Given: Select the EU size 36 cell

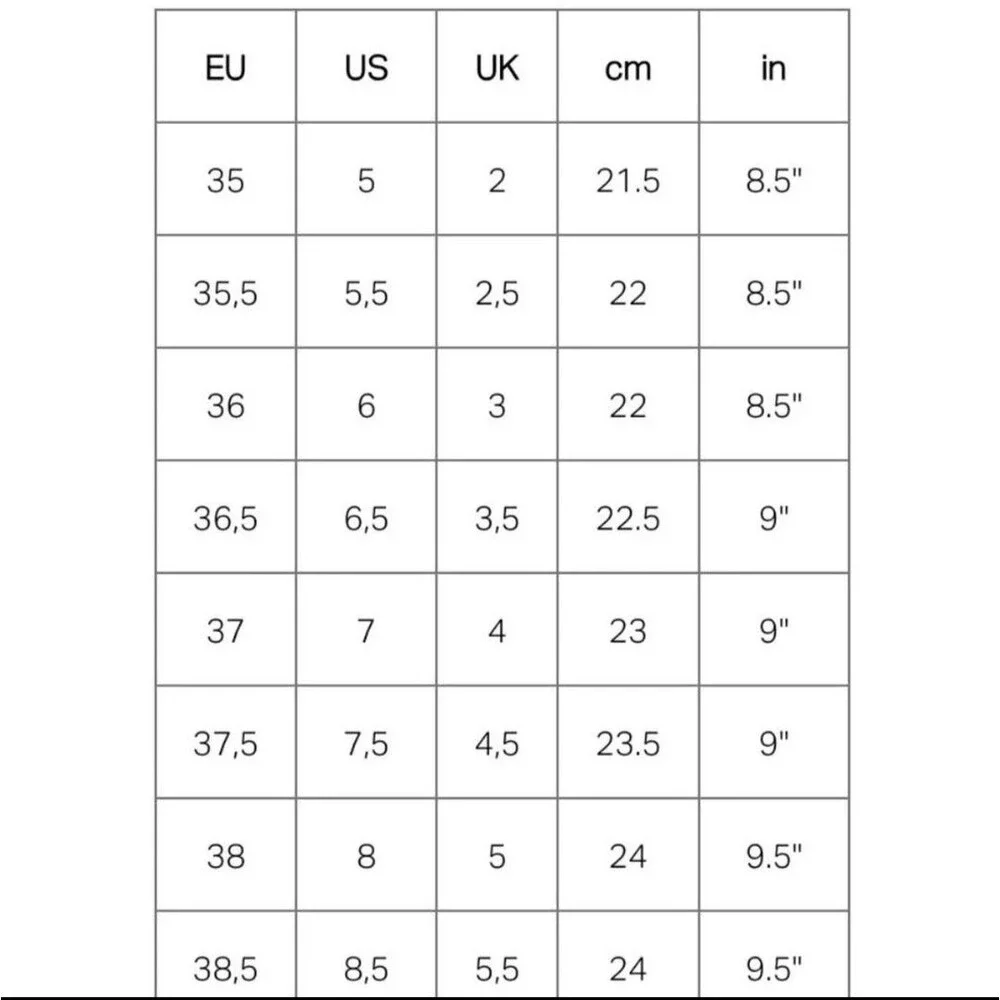Looking at the screenshot, I should click(x=226, y=404).
